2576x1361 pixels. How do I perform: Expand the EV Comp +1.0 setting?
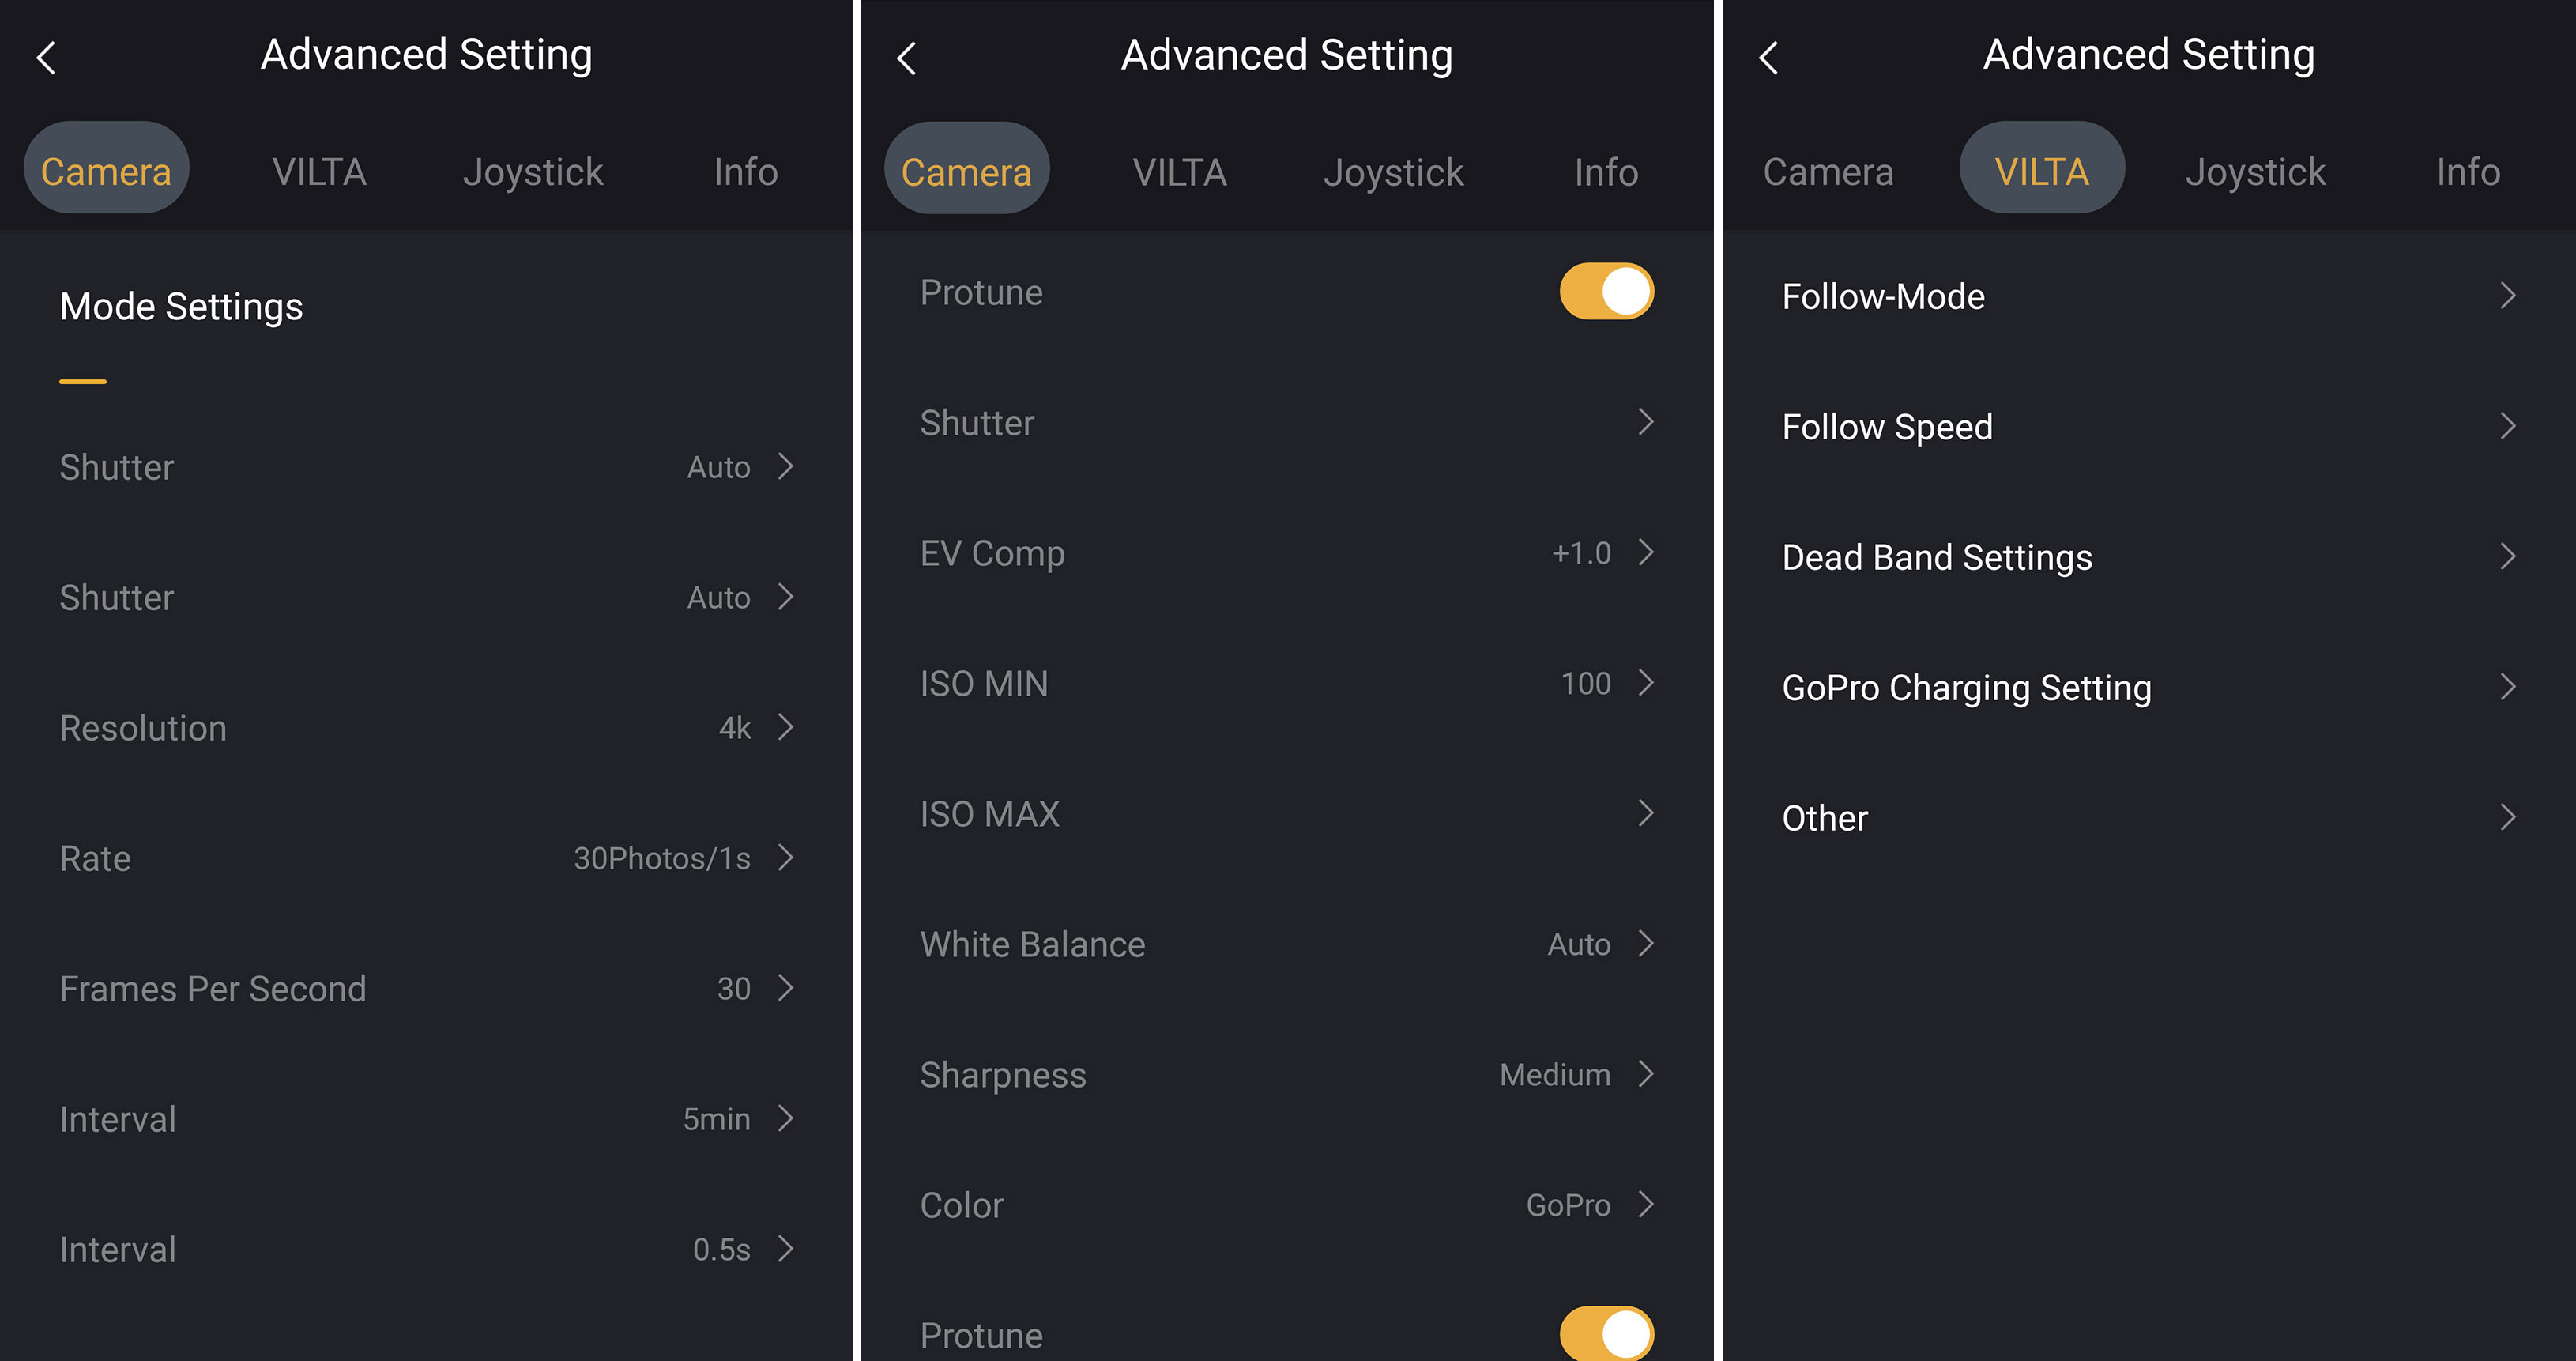point(1645,553)
